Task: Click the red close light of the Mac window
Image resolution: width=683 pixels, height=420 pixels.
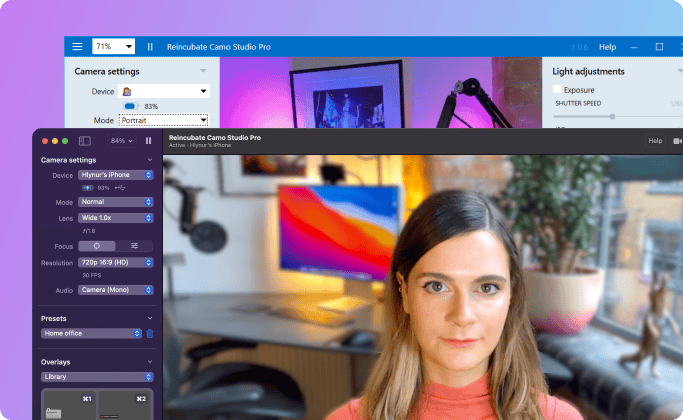Action: click(45, 141)
